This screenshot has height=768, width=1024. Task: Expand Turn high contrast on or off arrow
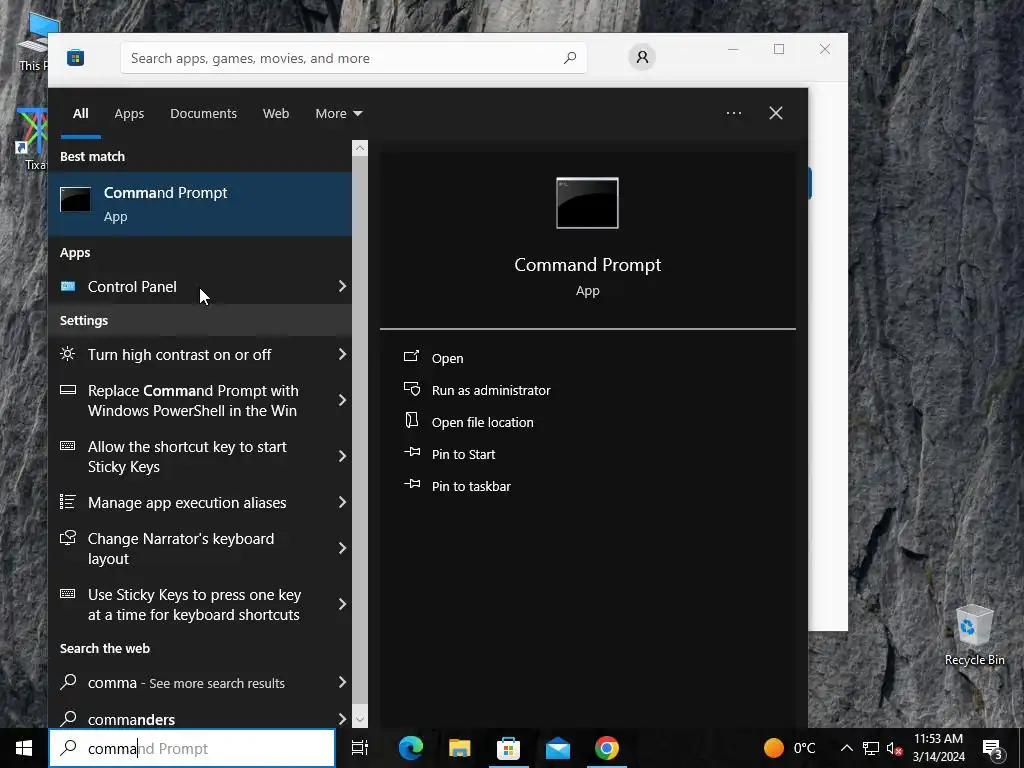pos(342,354)
